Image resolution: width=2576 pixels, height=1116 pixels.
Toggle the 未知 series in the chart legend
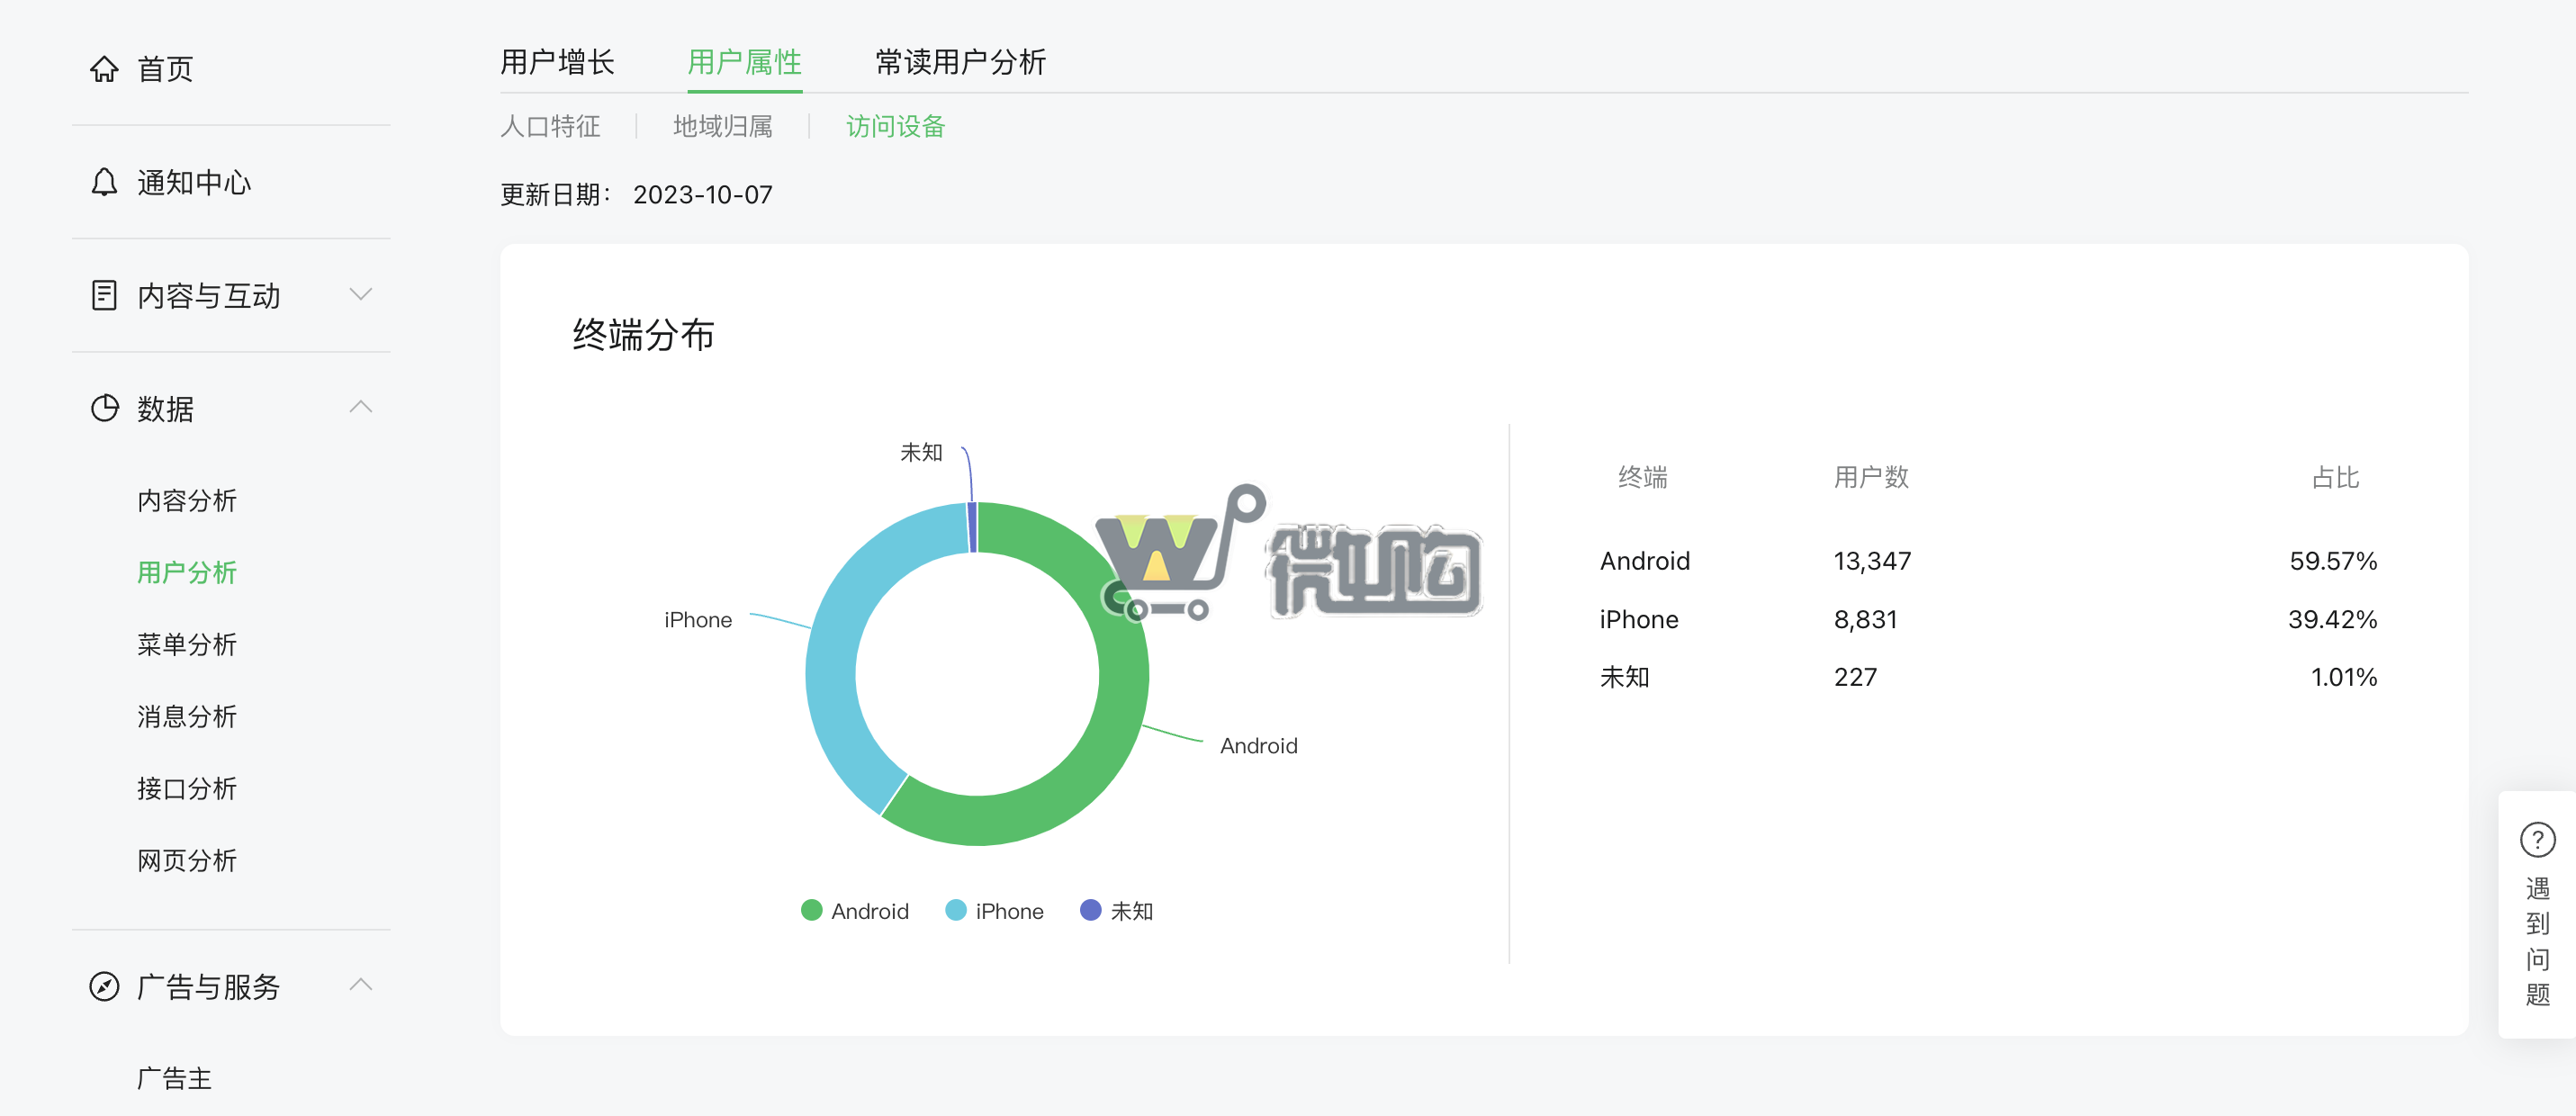[1118, 910]
